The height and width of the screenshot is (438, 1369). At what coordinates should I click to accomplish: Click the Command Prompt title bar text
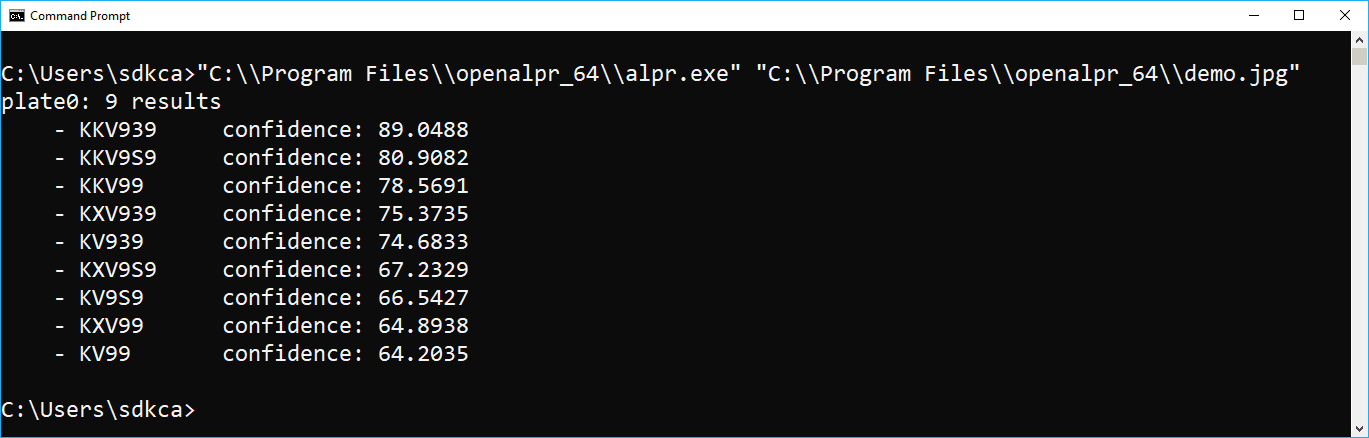click(80, 16)
